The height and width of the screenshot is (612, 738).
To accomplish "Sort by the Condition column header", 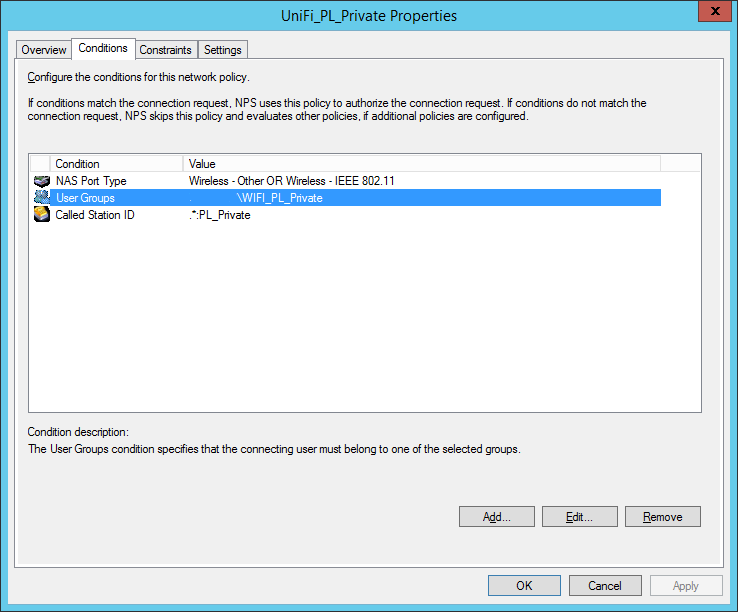I will [116, 164].
